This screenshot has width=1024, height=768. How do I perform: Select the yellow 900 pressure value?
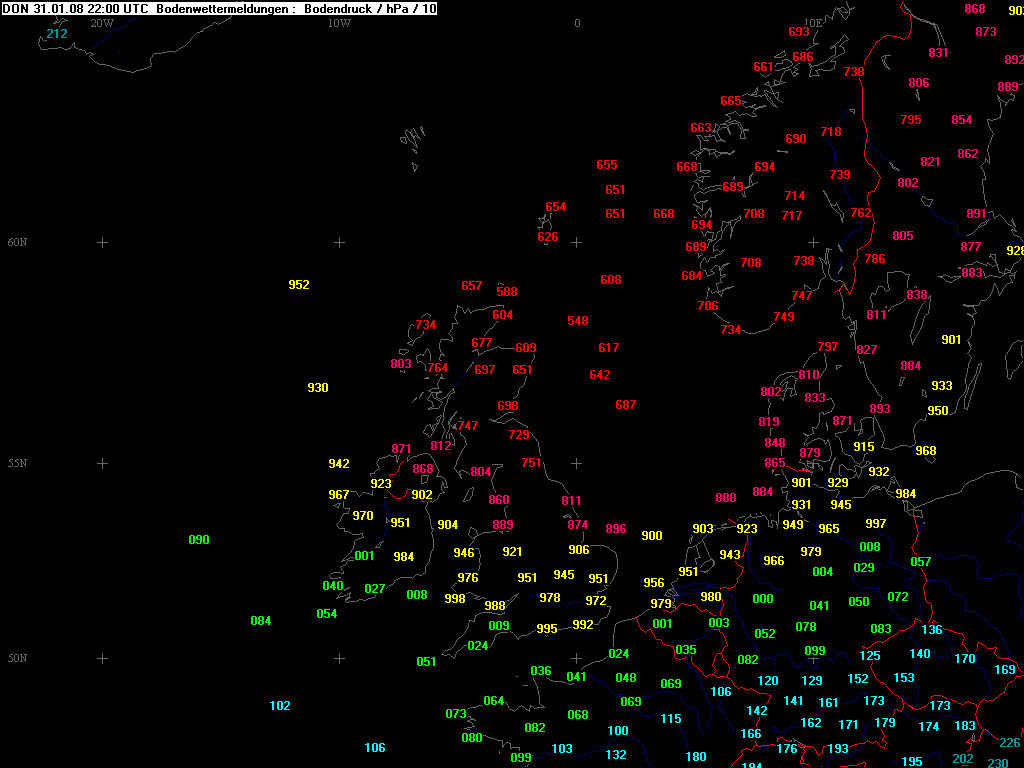click(652, 536)
